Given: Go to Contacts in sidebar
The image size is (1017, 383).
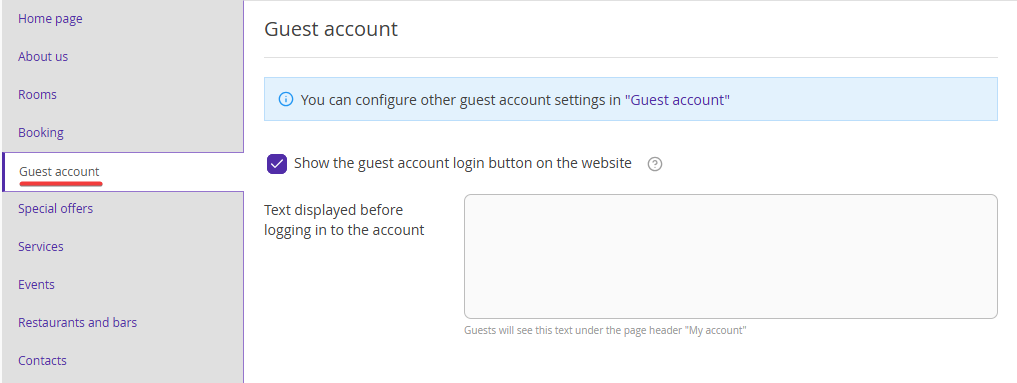Looking at the screenshot, I should pyautogui.click(x=42, y=360).
